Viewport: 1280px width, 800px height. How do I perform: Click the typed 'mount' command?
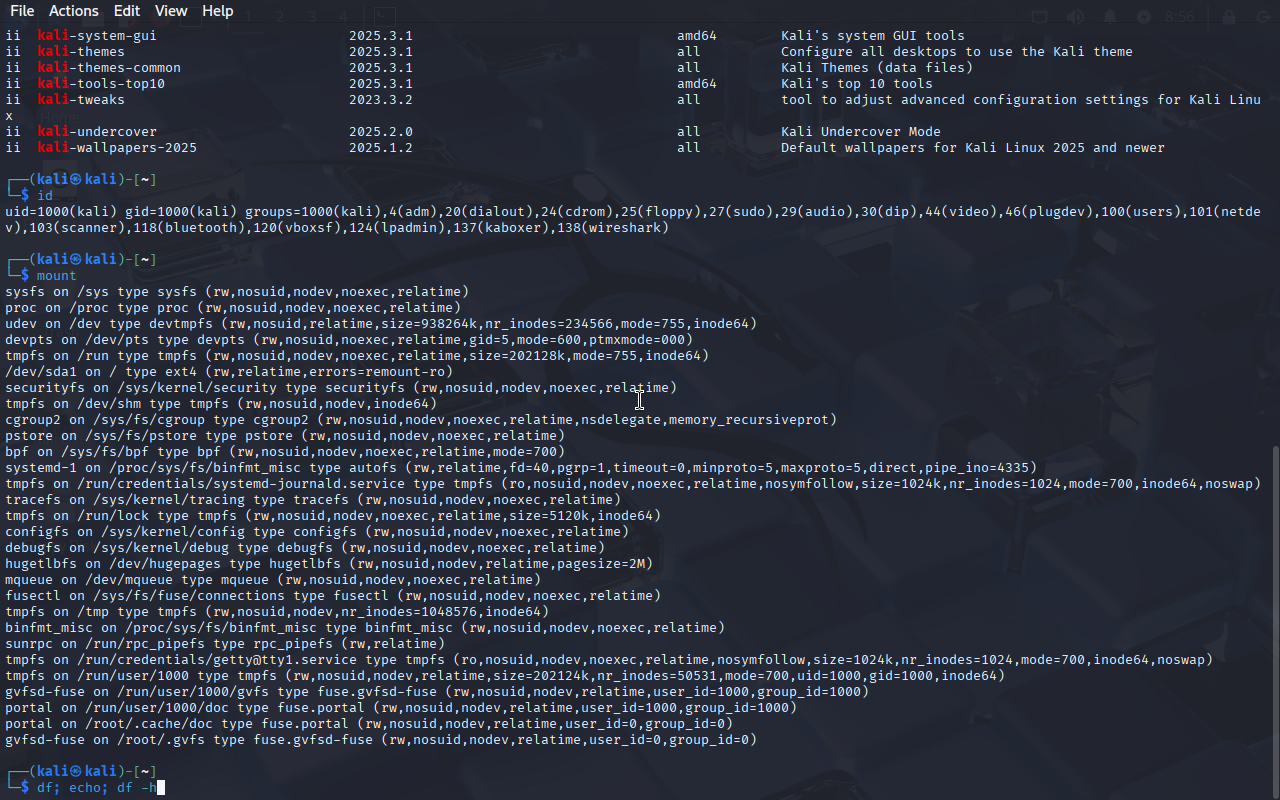[57, 276]
